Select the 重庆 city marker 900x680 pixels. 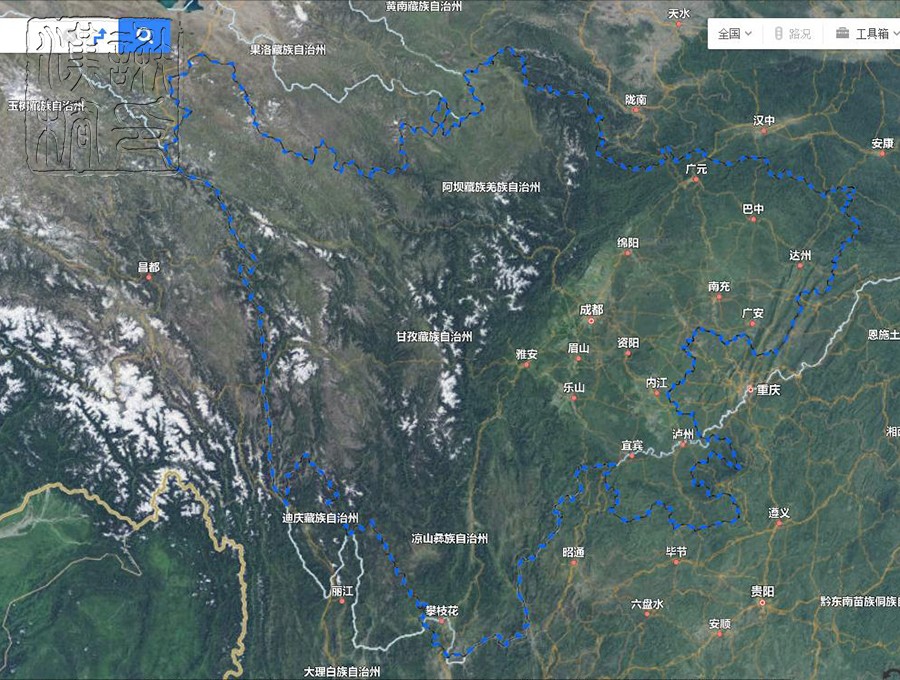[x=750, y=389]
